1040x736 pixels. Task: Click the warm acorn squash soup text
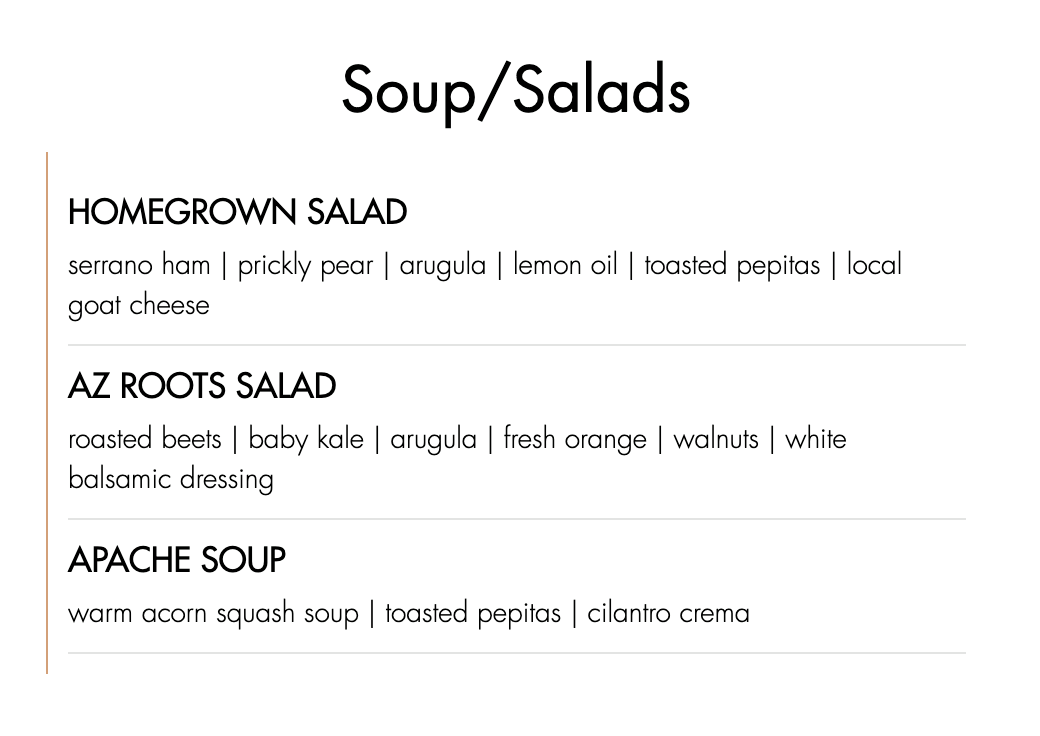(x=213, y=613)
